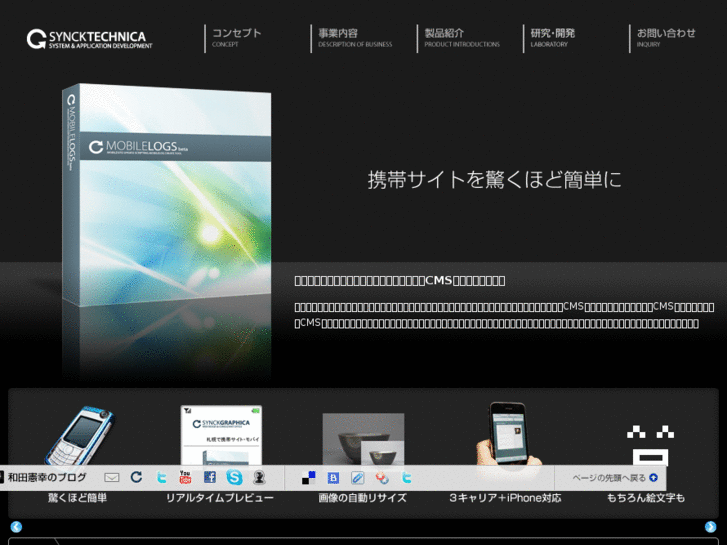Click the 画像の自動リサイズ caption

(363, 498)
